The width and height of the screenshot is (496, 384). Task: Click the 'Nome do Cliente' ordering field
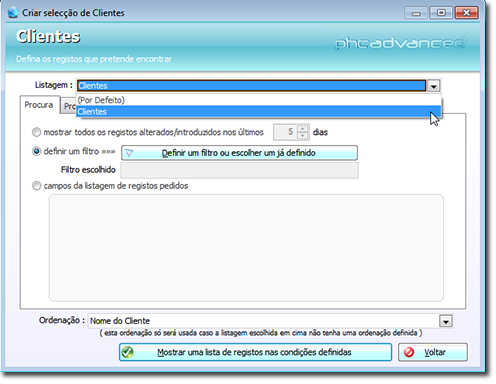click(264, 321)
